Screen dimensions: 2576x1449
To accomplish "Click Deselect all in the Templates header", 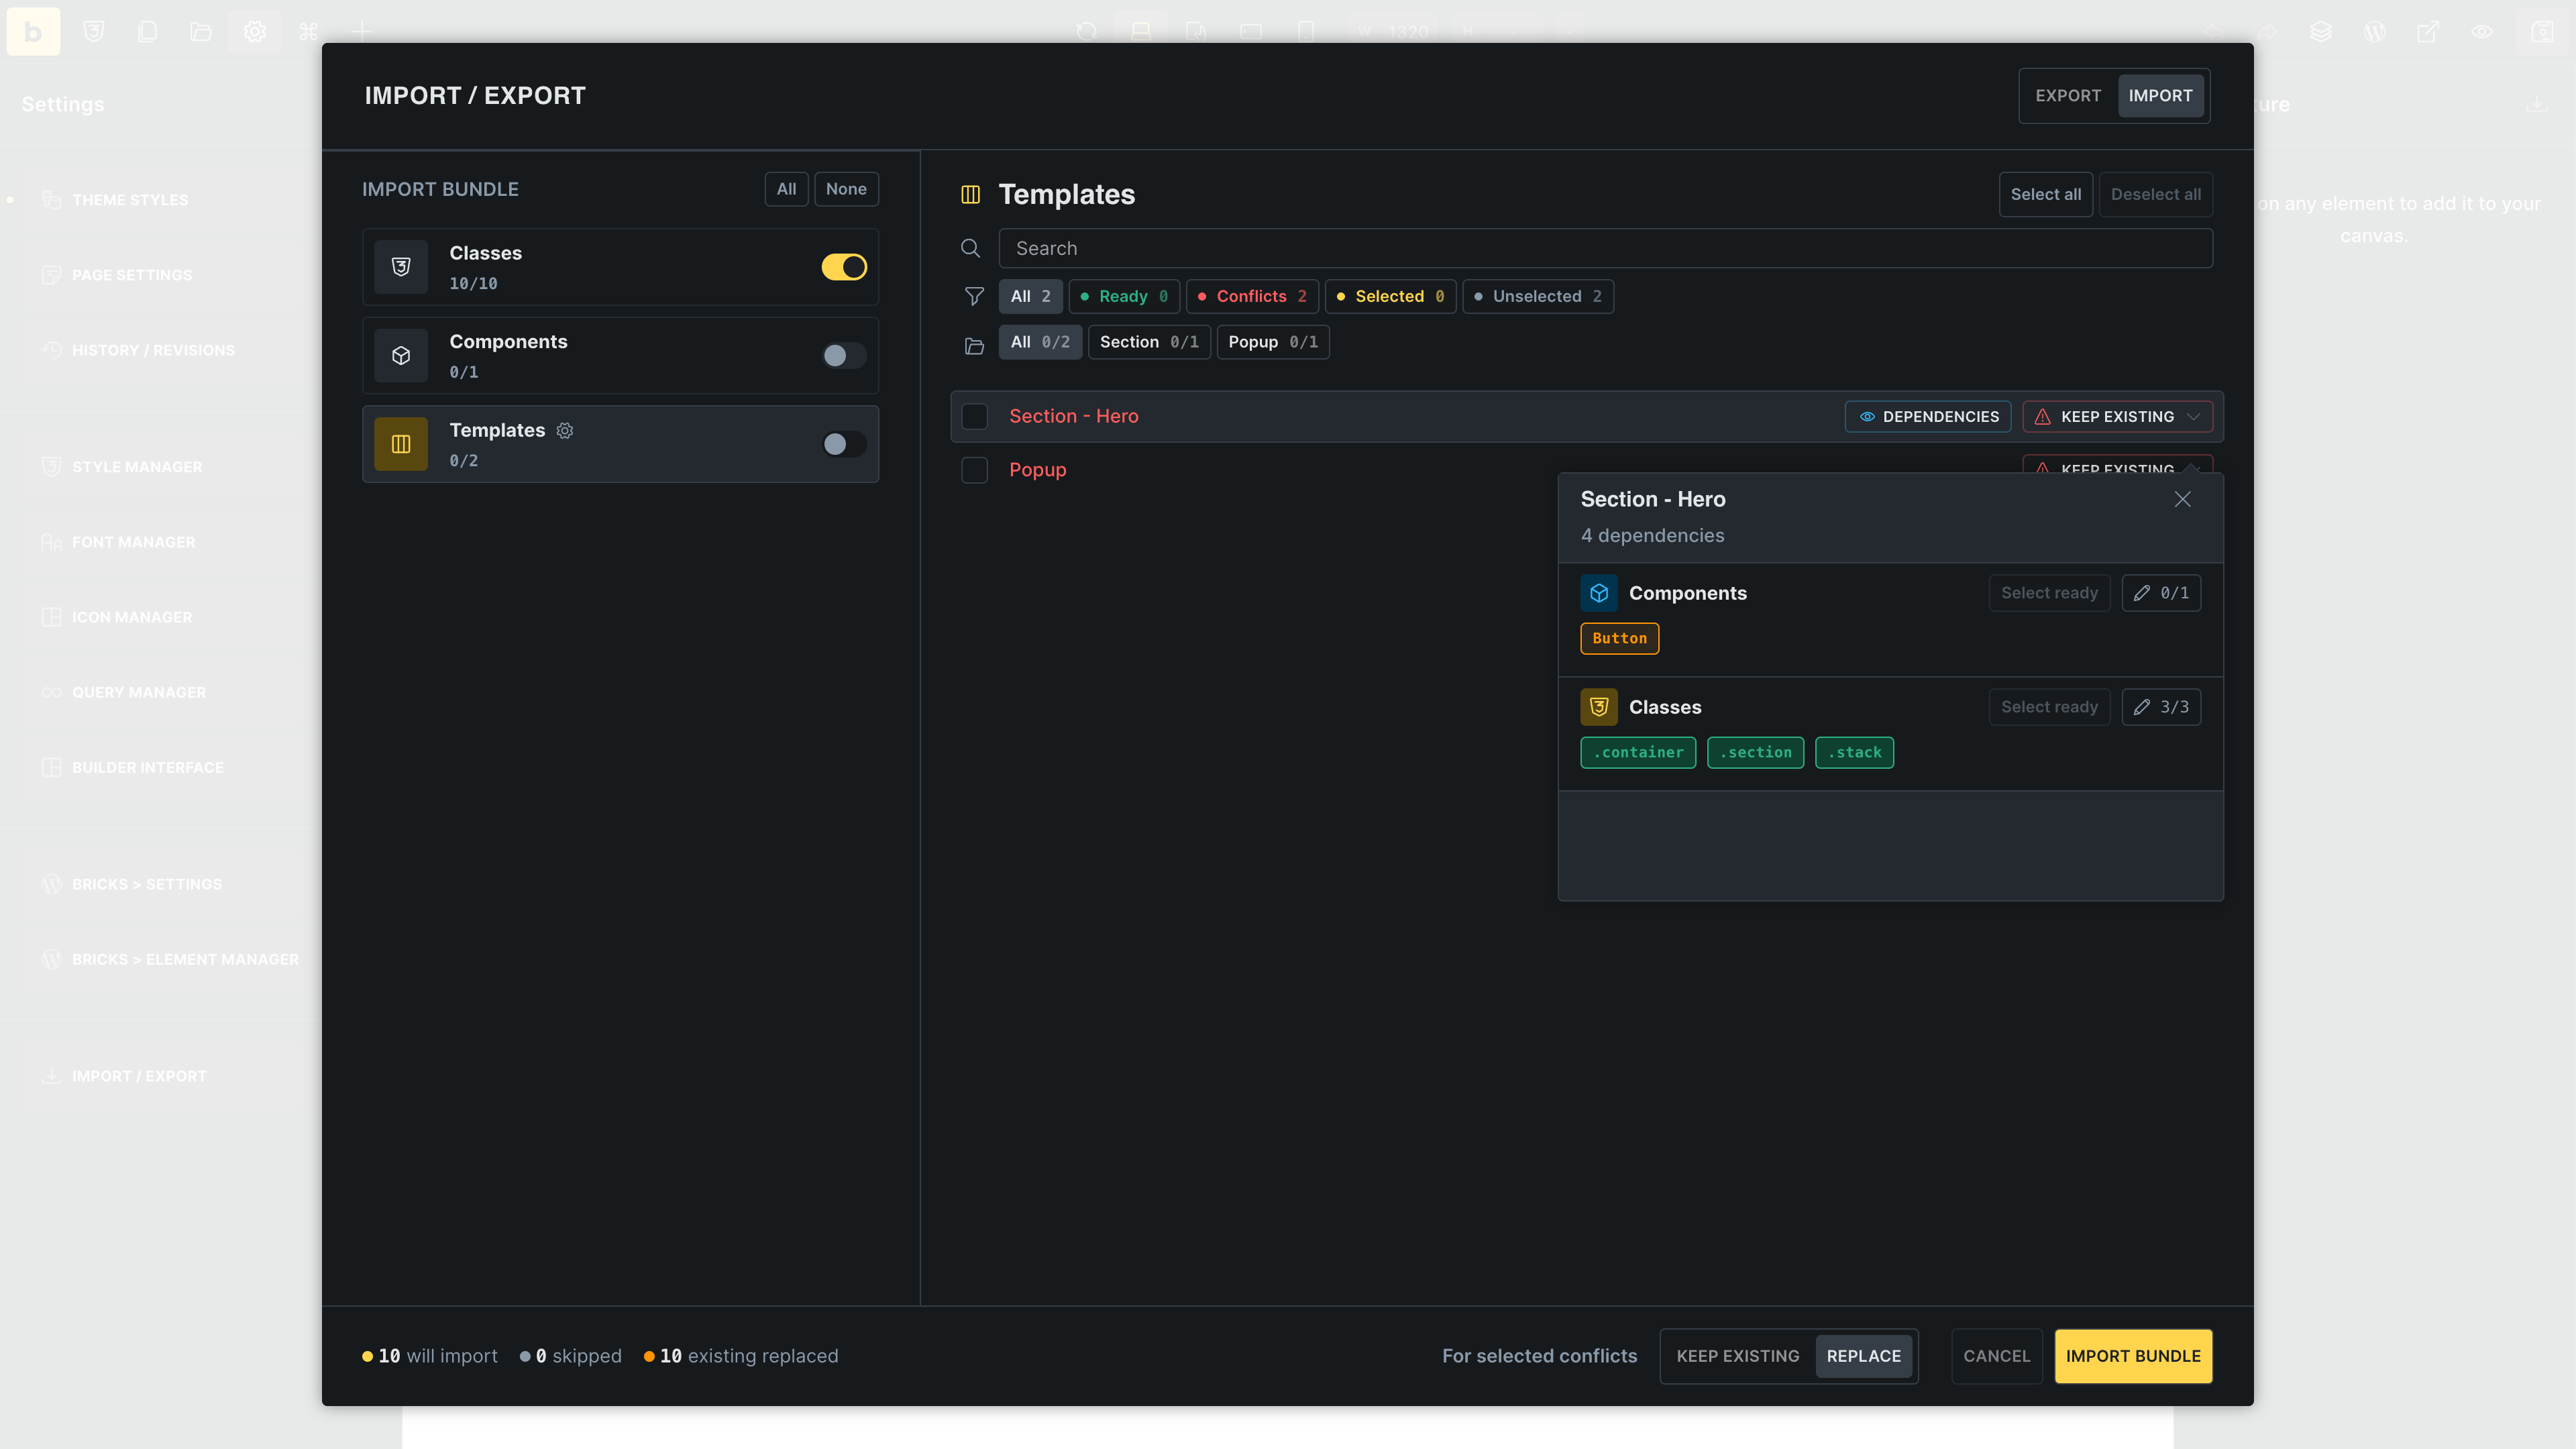I will coord(2156,194).
